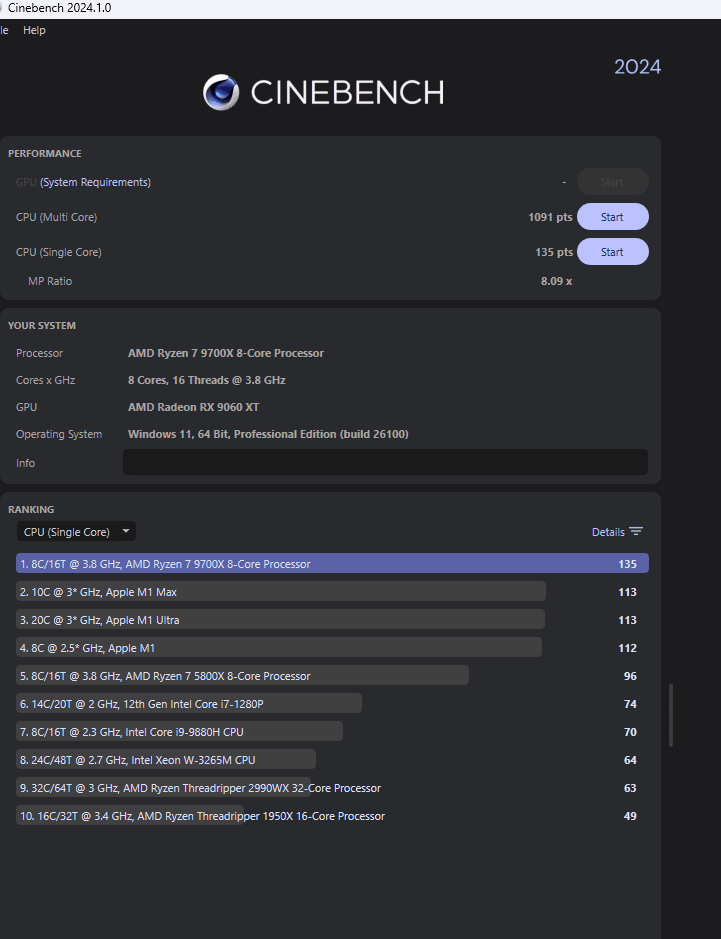Screen dimensions: 721x939
Task: Click the Details filter icon
Action: 636,532
